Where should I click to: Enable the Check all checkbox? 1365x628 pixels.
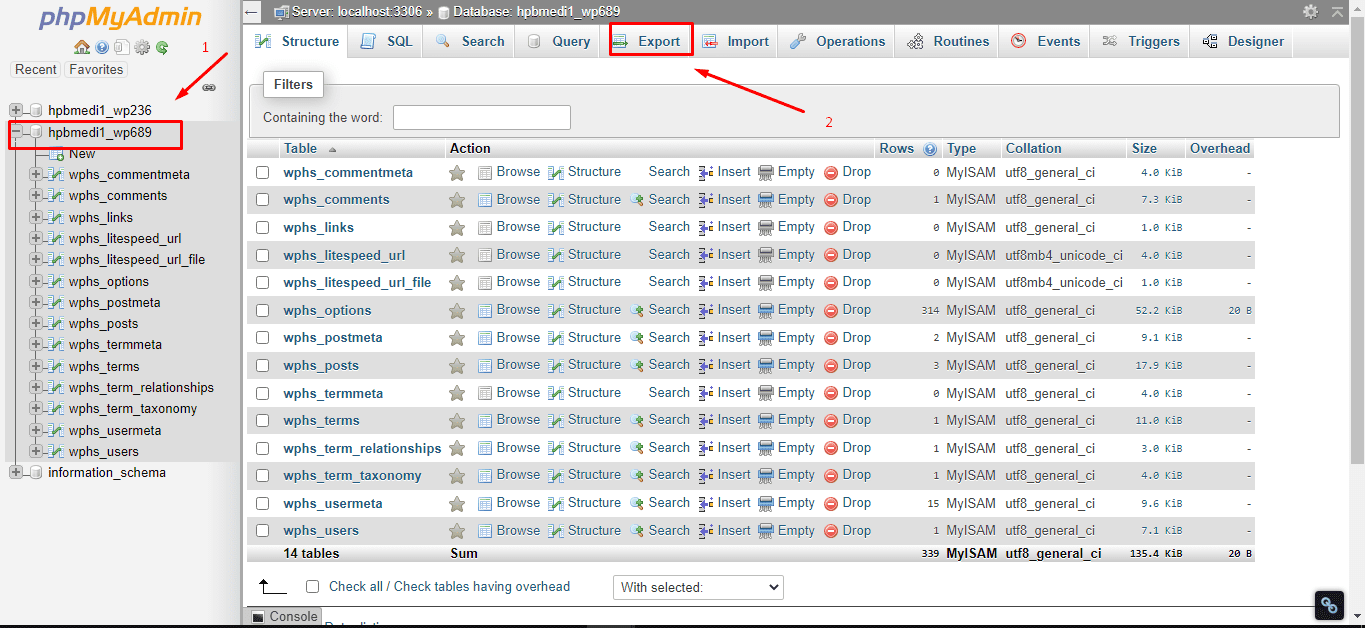313,587
